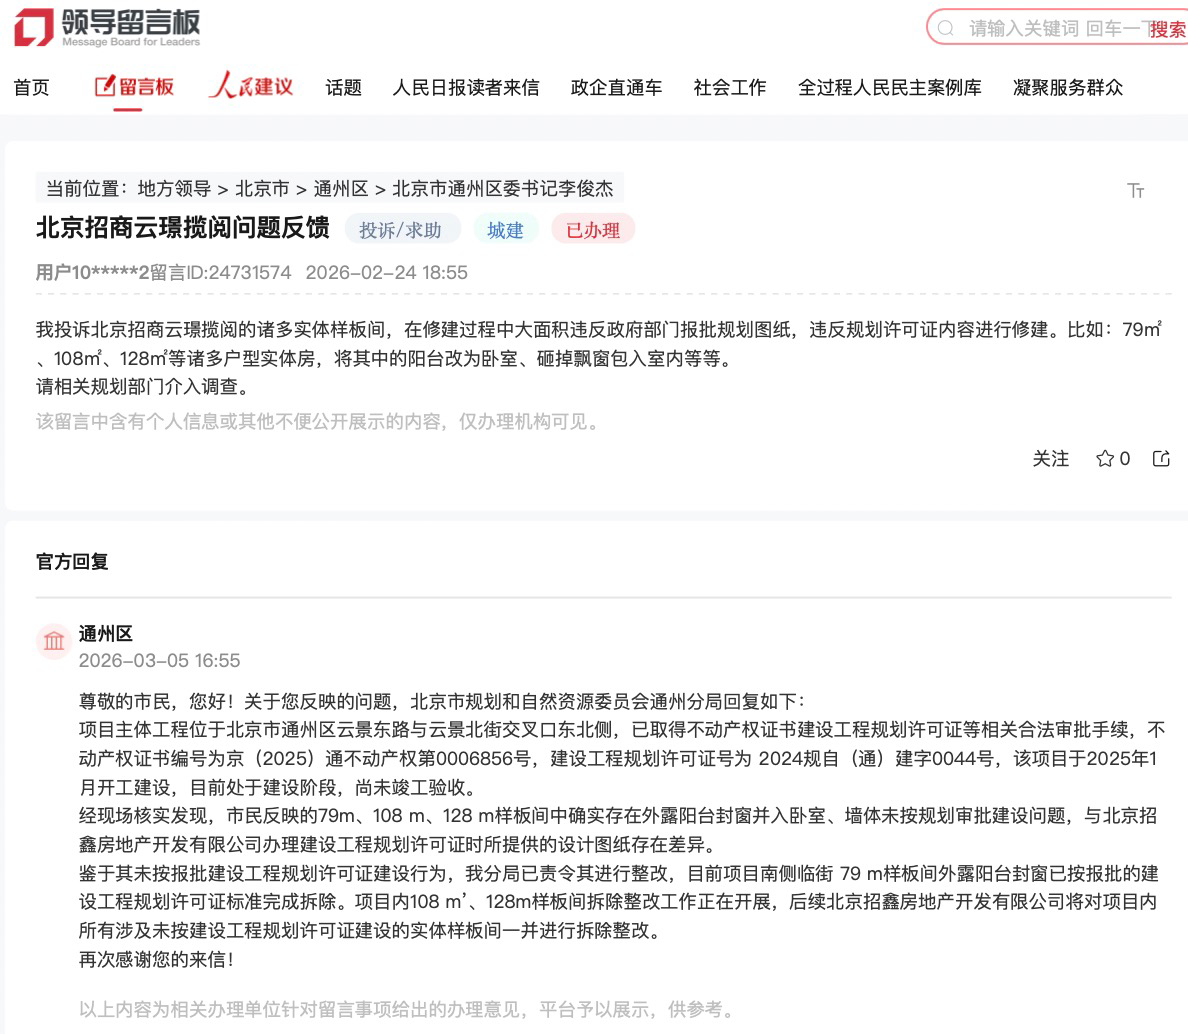
Task: Open 人民日报读者来信 section
Action: [465, 88]
